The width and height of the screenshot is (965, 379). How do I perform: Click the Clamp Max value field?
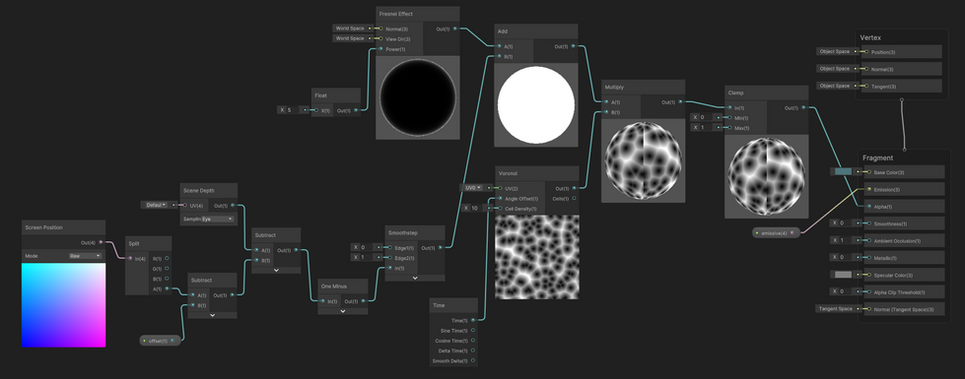click(707, 127)
